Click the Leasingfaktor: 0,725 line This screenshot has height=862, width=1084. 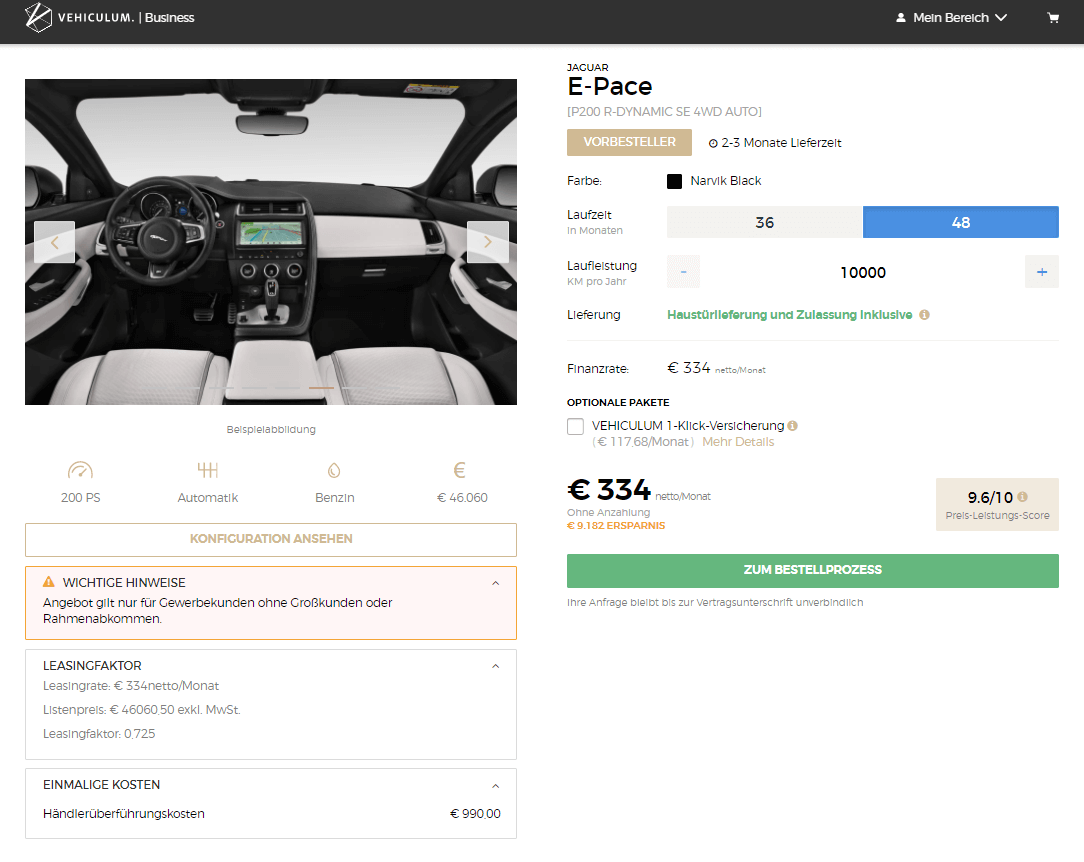(x=99, y=734)
